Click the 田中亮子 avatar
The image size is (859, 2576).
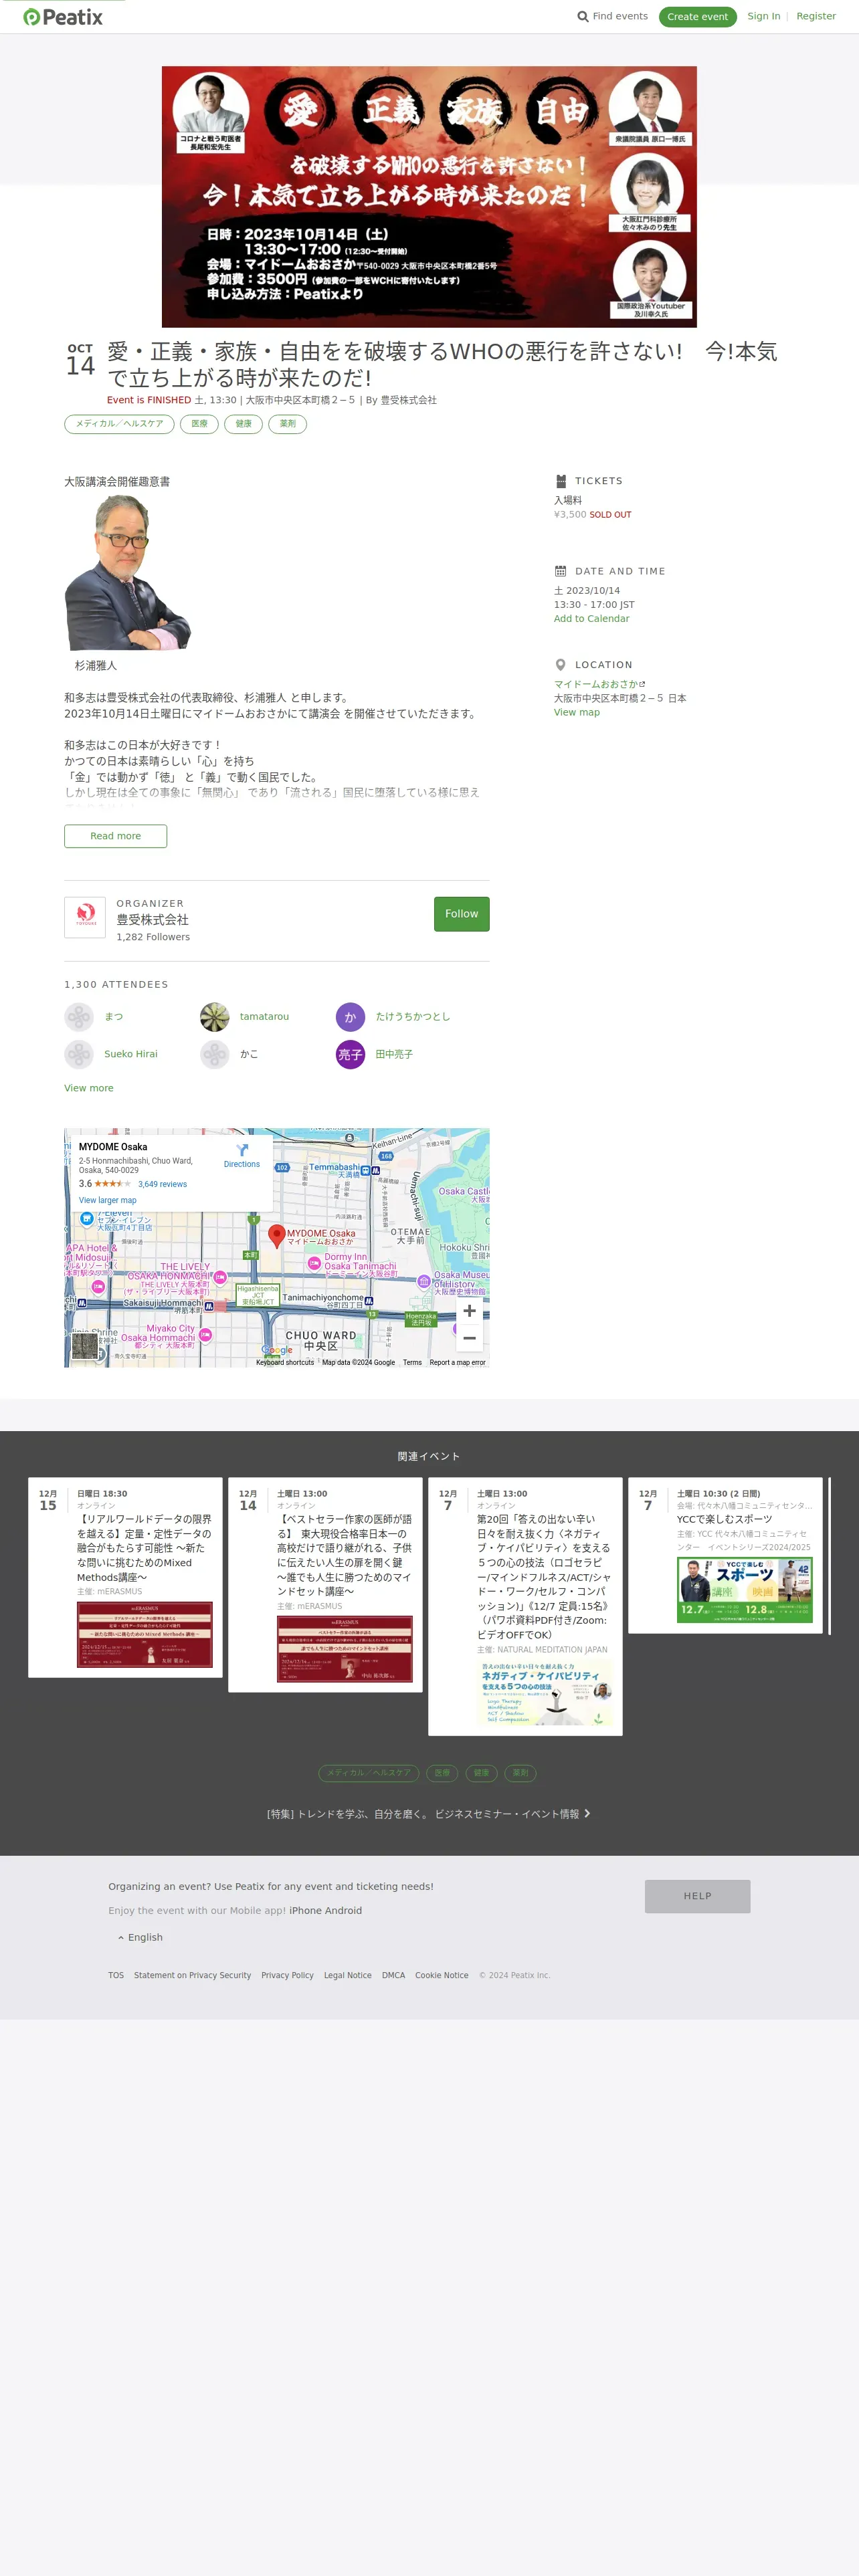point(350,1054)
